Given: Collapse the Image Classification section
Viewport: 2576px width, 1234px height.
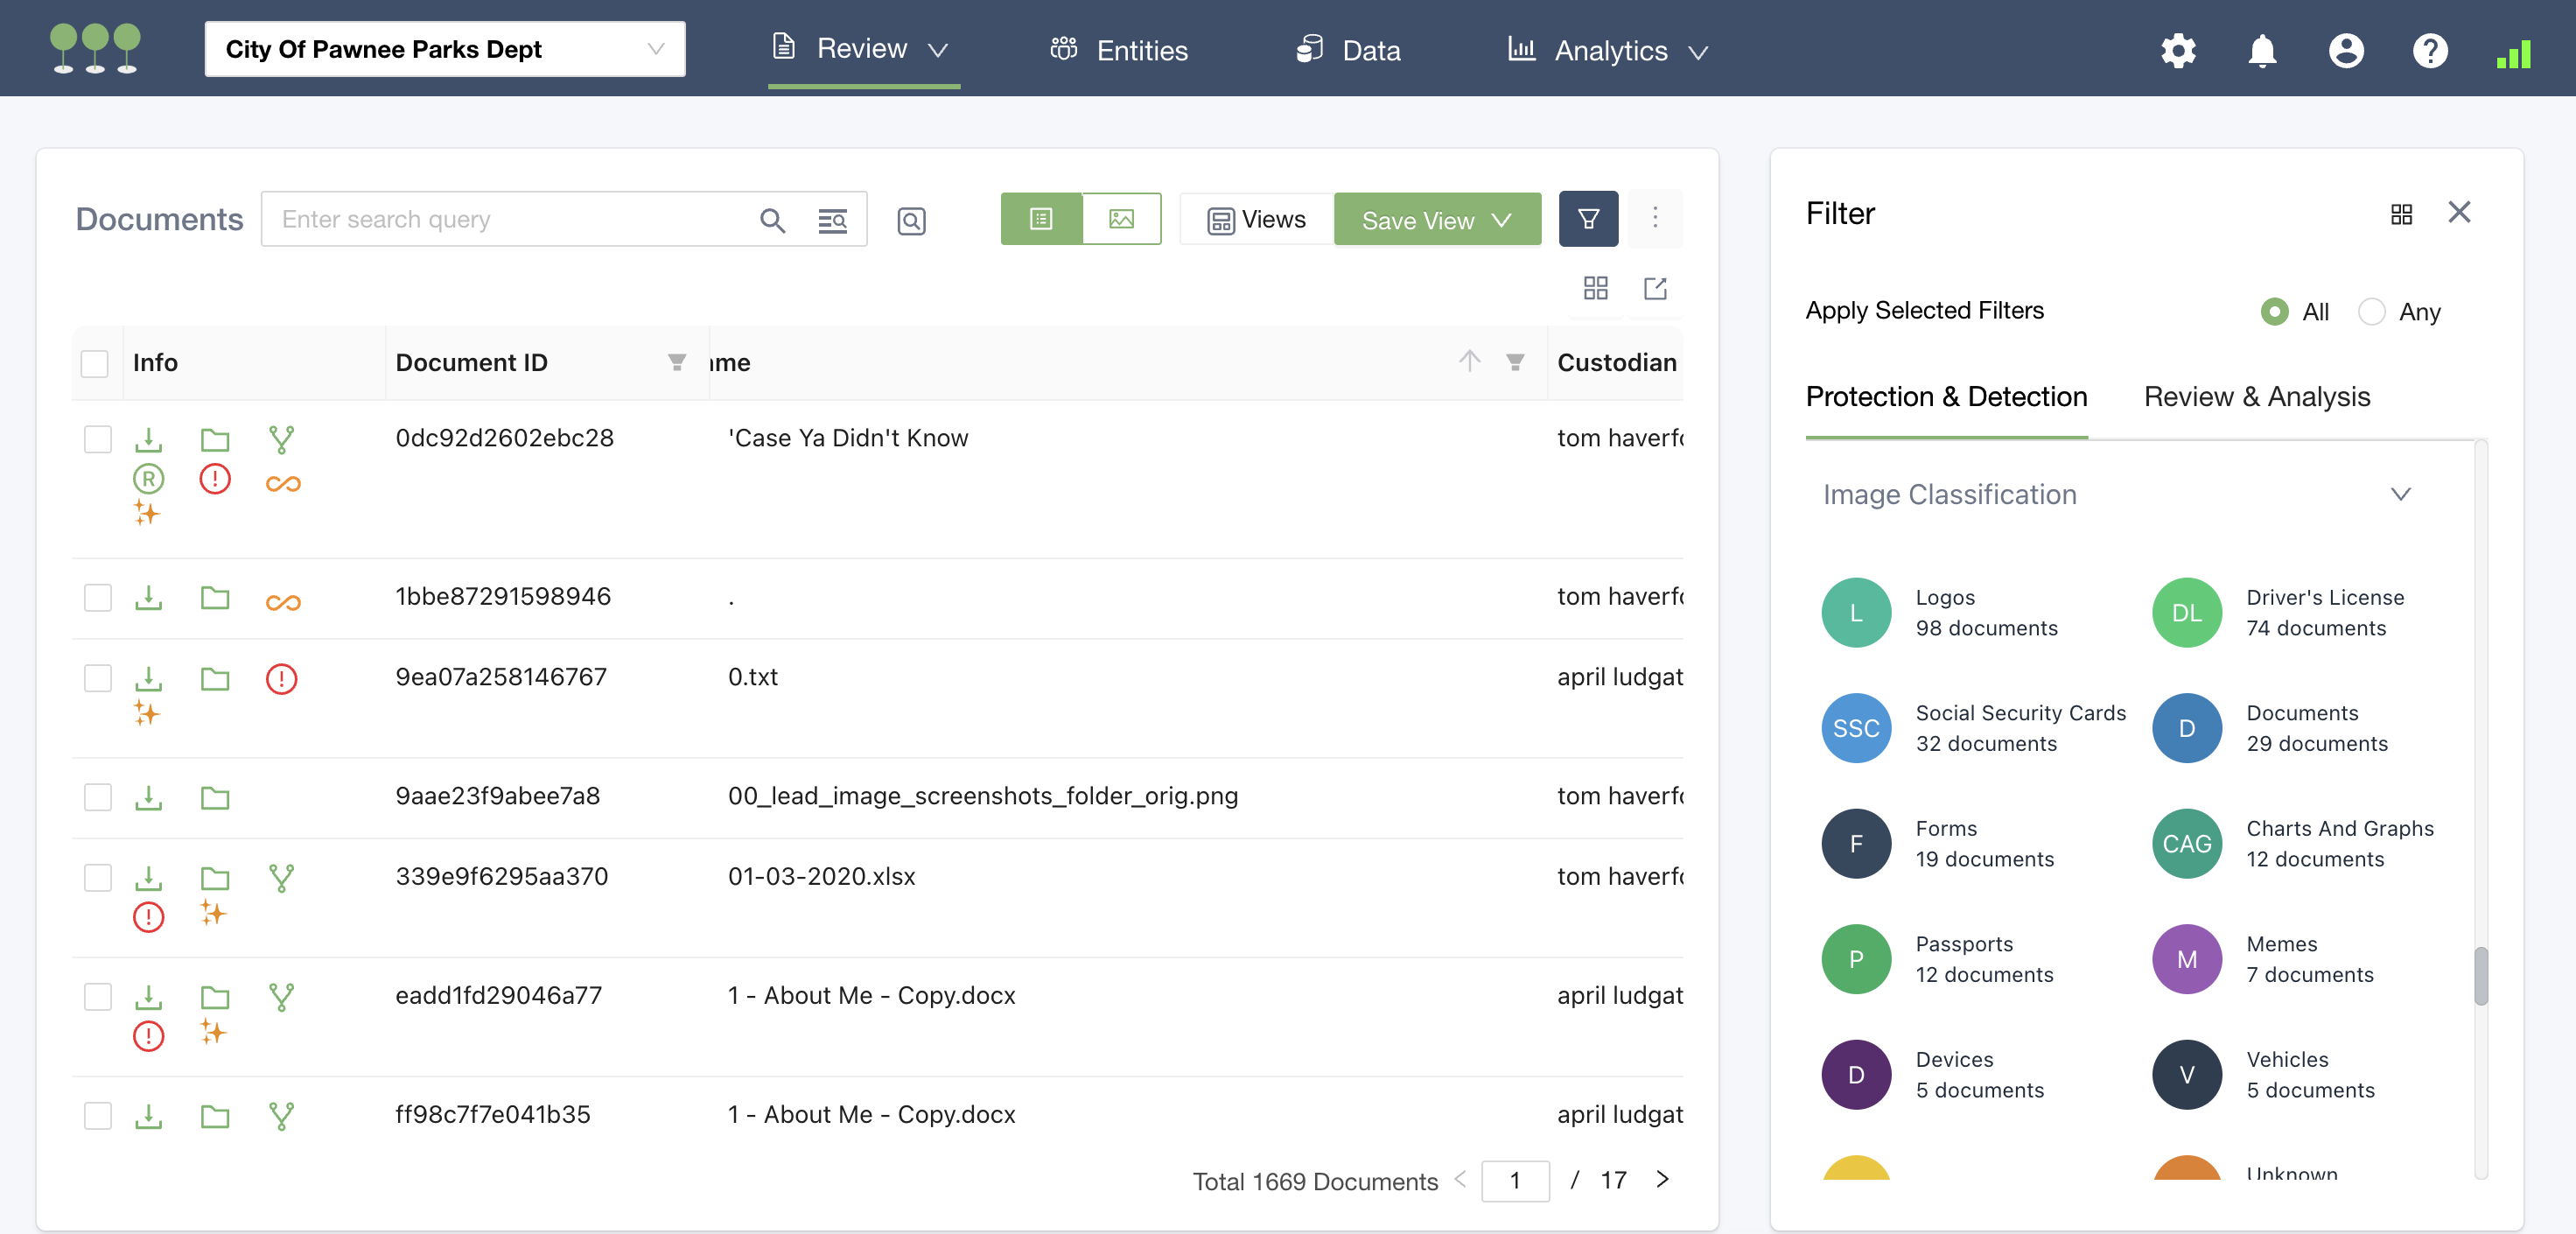Looking at the screenshot, I should click(2399, 494).
